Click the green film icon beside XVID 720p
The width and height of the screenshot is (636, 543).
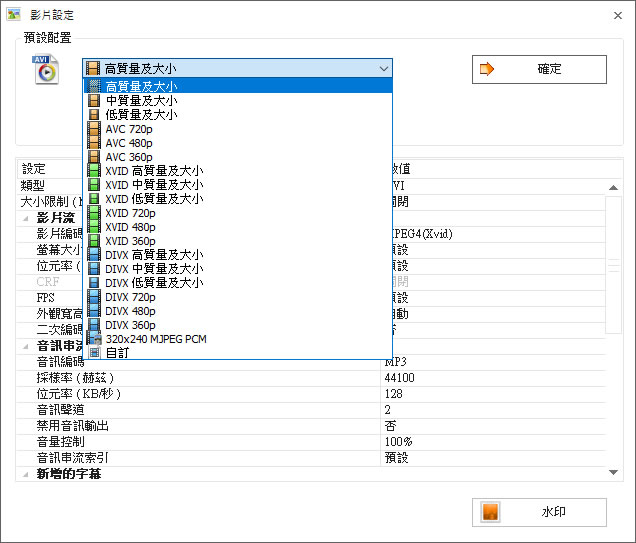[94, 213]
